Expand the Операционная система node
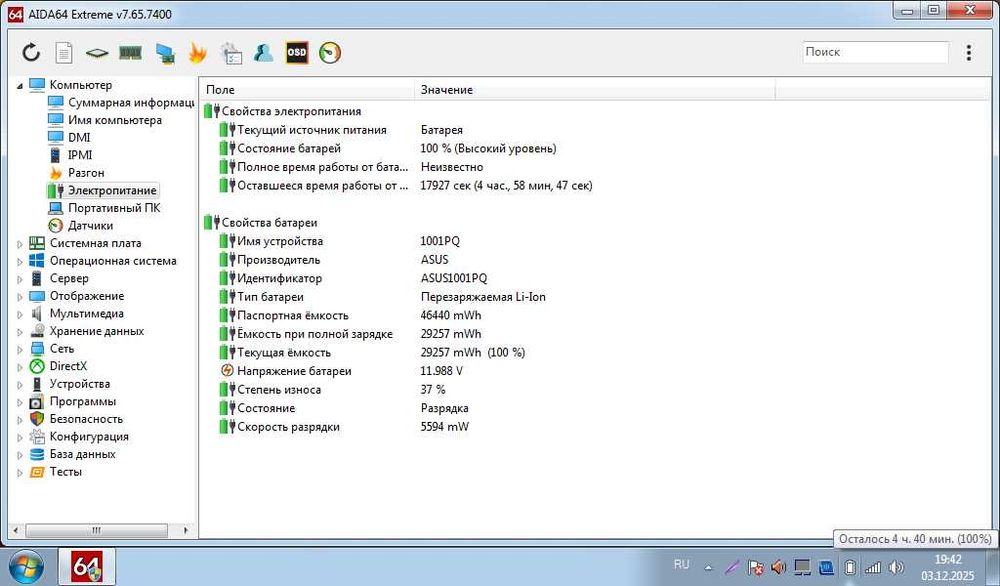Viewport: 1000px width, 586px height. (20, 261)
